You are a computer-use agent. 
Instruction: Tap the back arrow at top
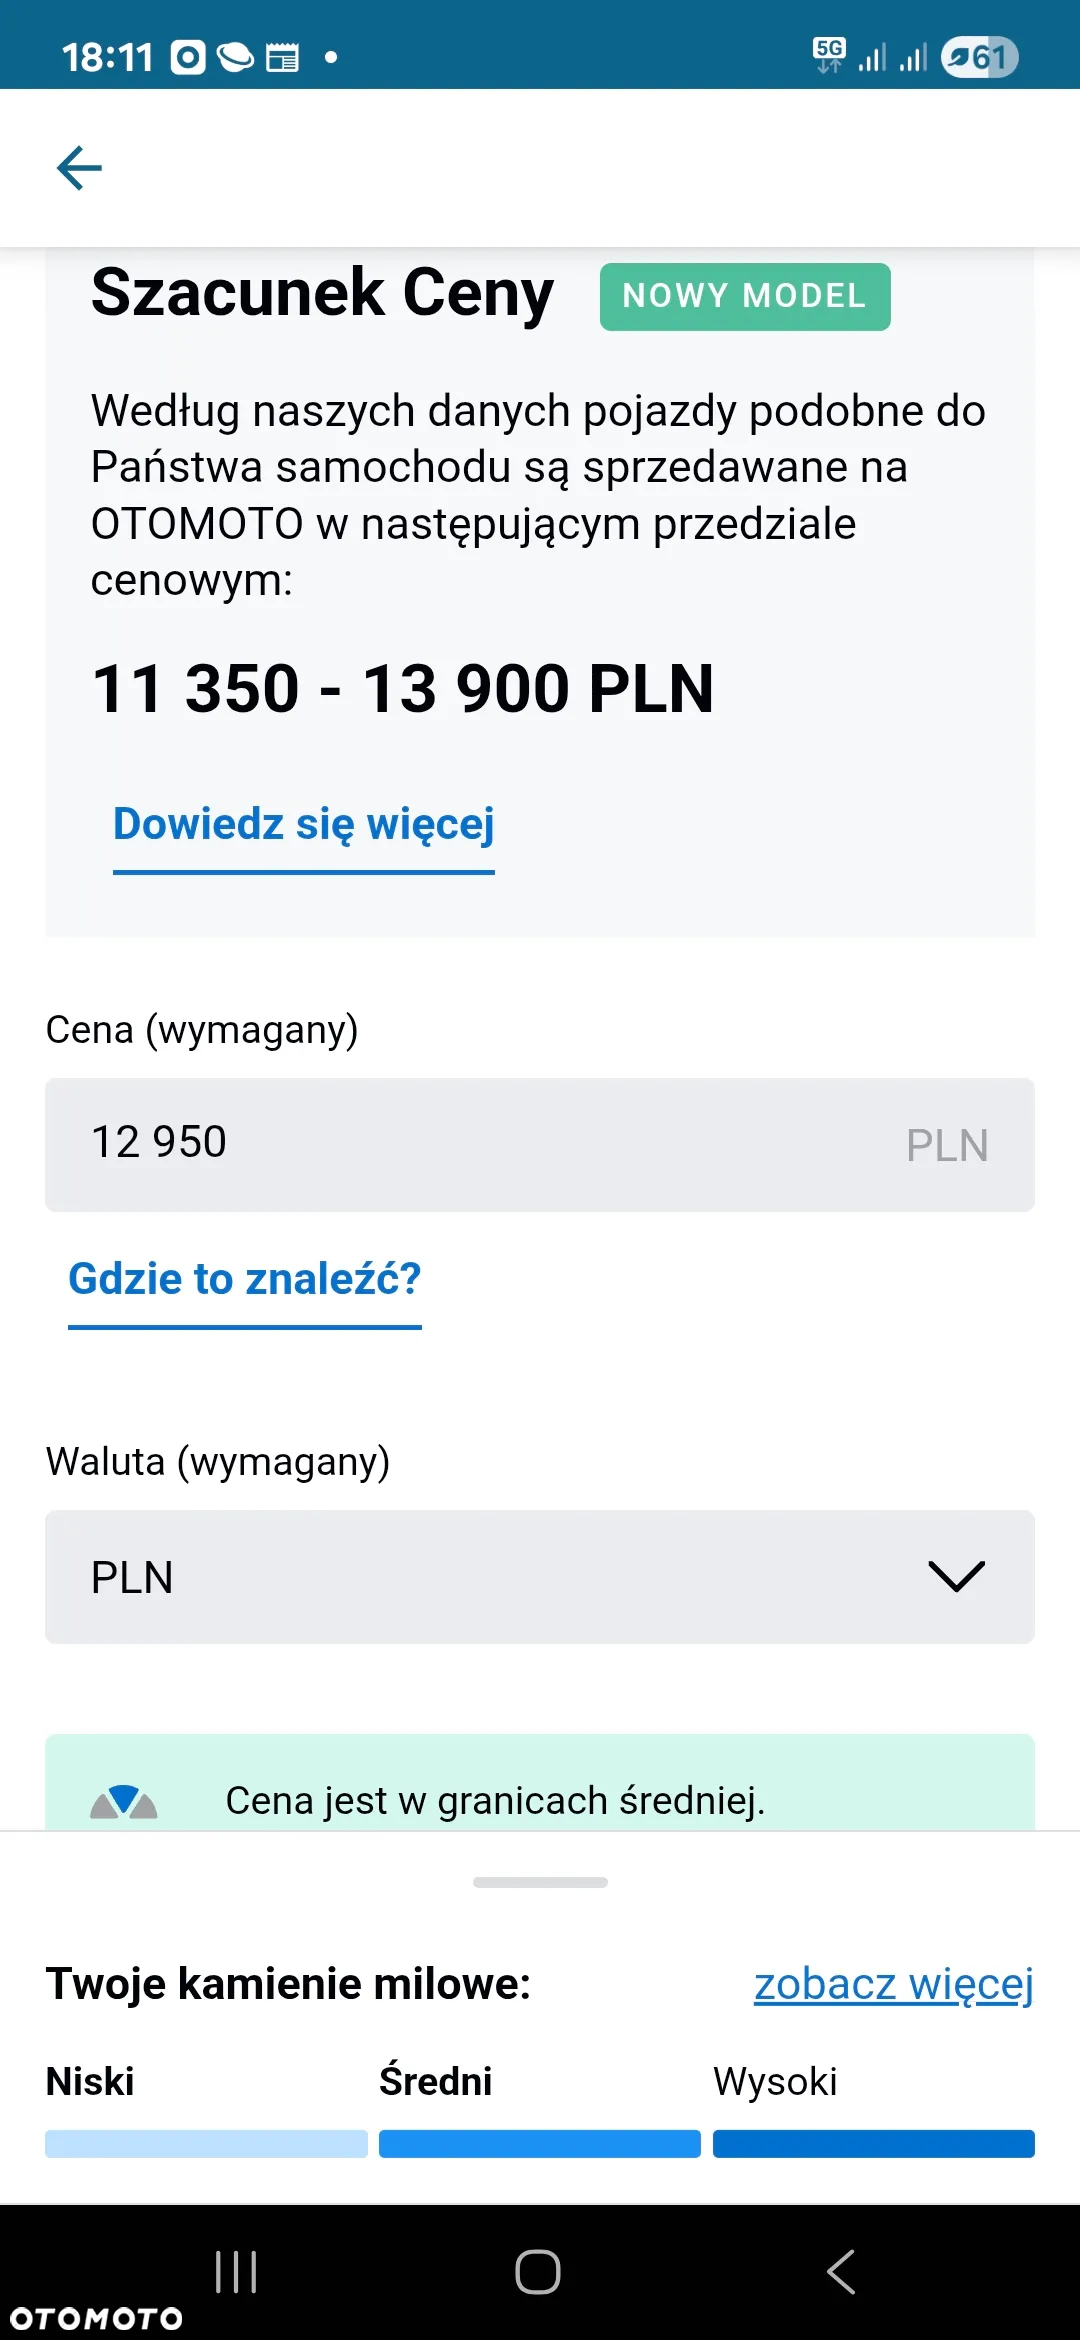[x=80, y=167]
